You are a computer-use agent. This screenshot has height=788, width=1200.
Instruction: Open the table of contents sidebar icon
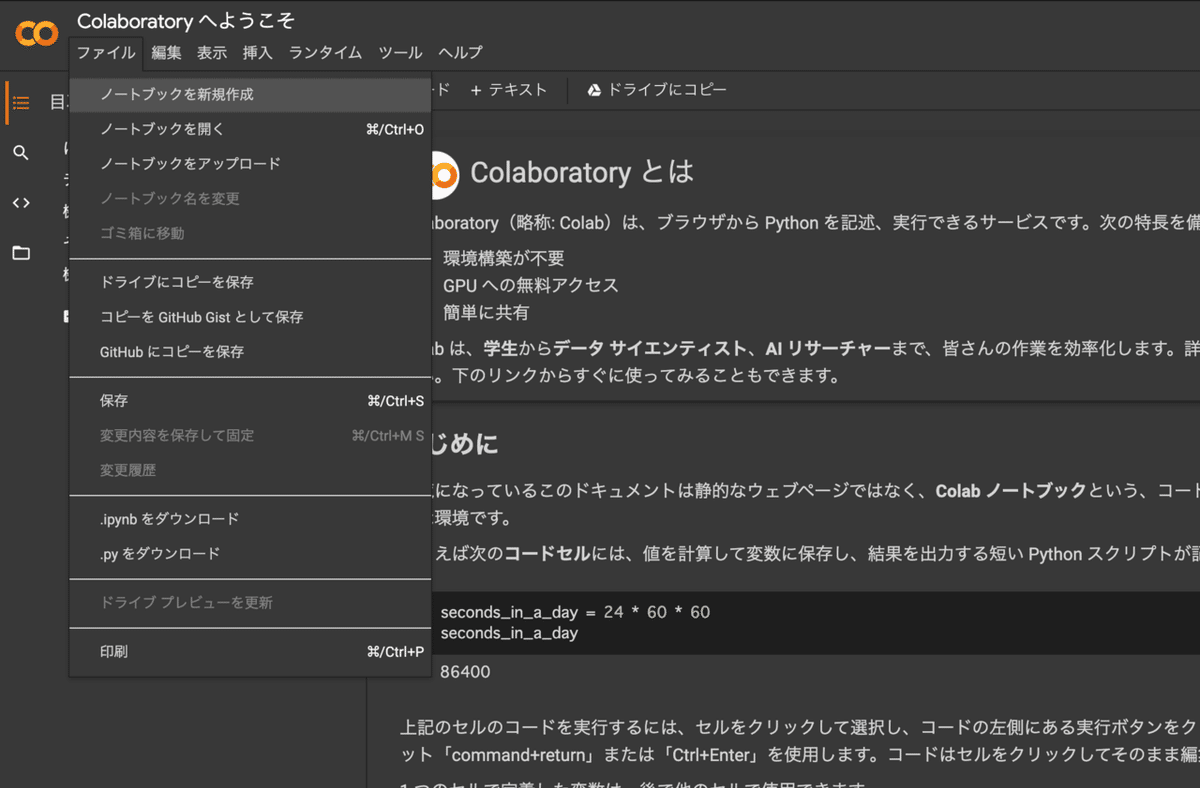pos(21,103)
